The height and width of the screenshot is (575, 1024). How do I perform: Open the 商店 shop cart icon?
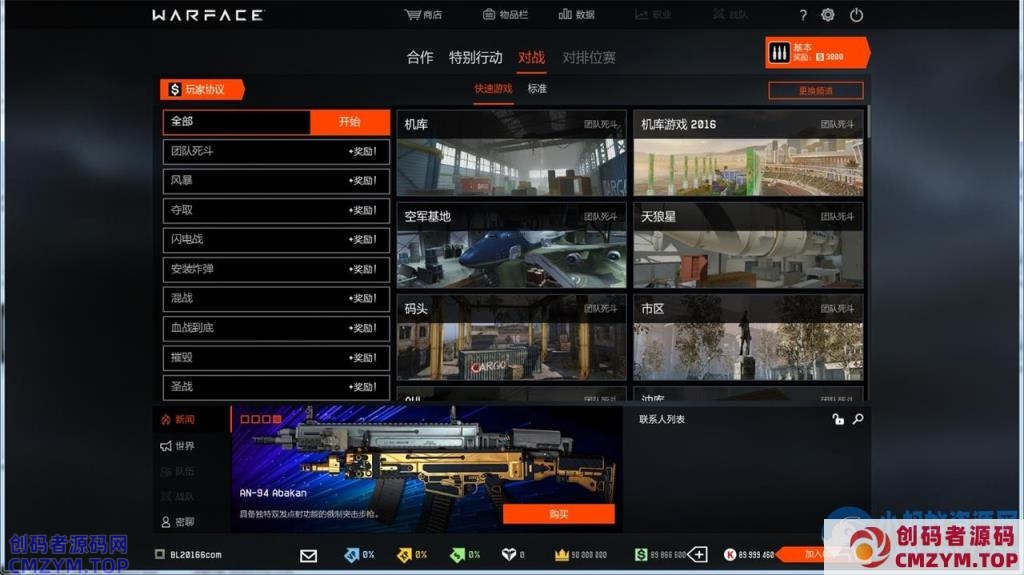pos(412,15)
